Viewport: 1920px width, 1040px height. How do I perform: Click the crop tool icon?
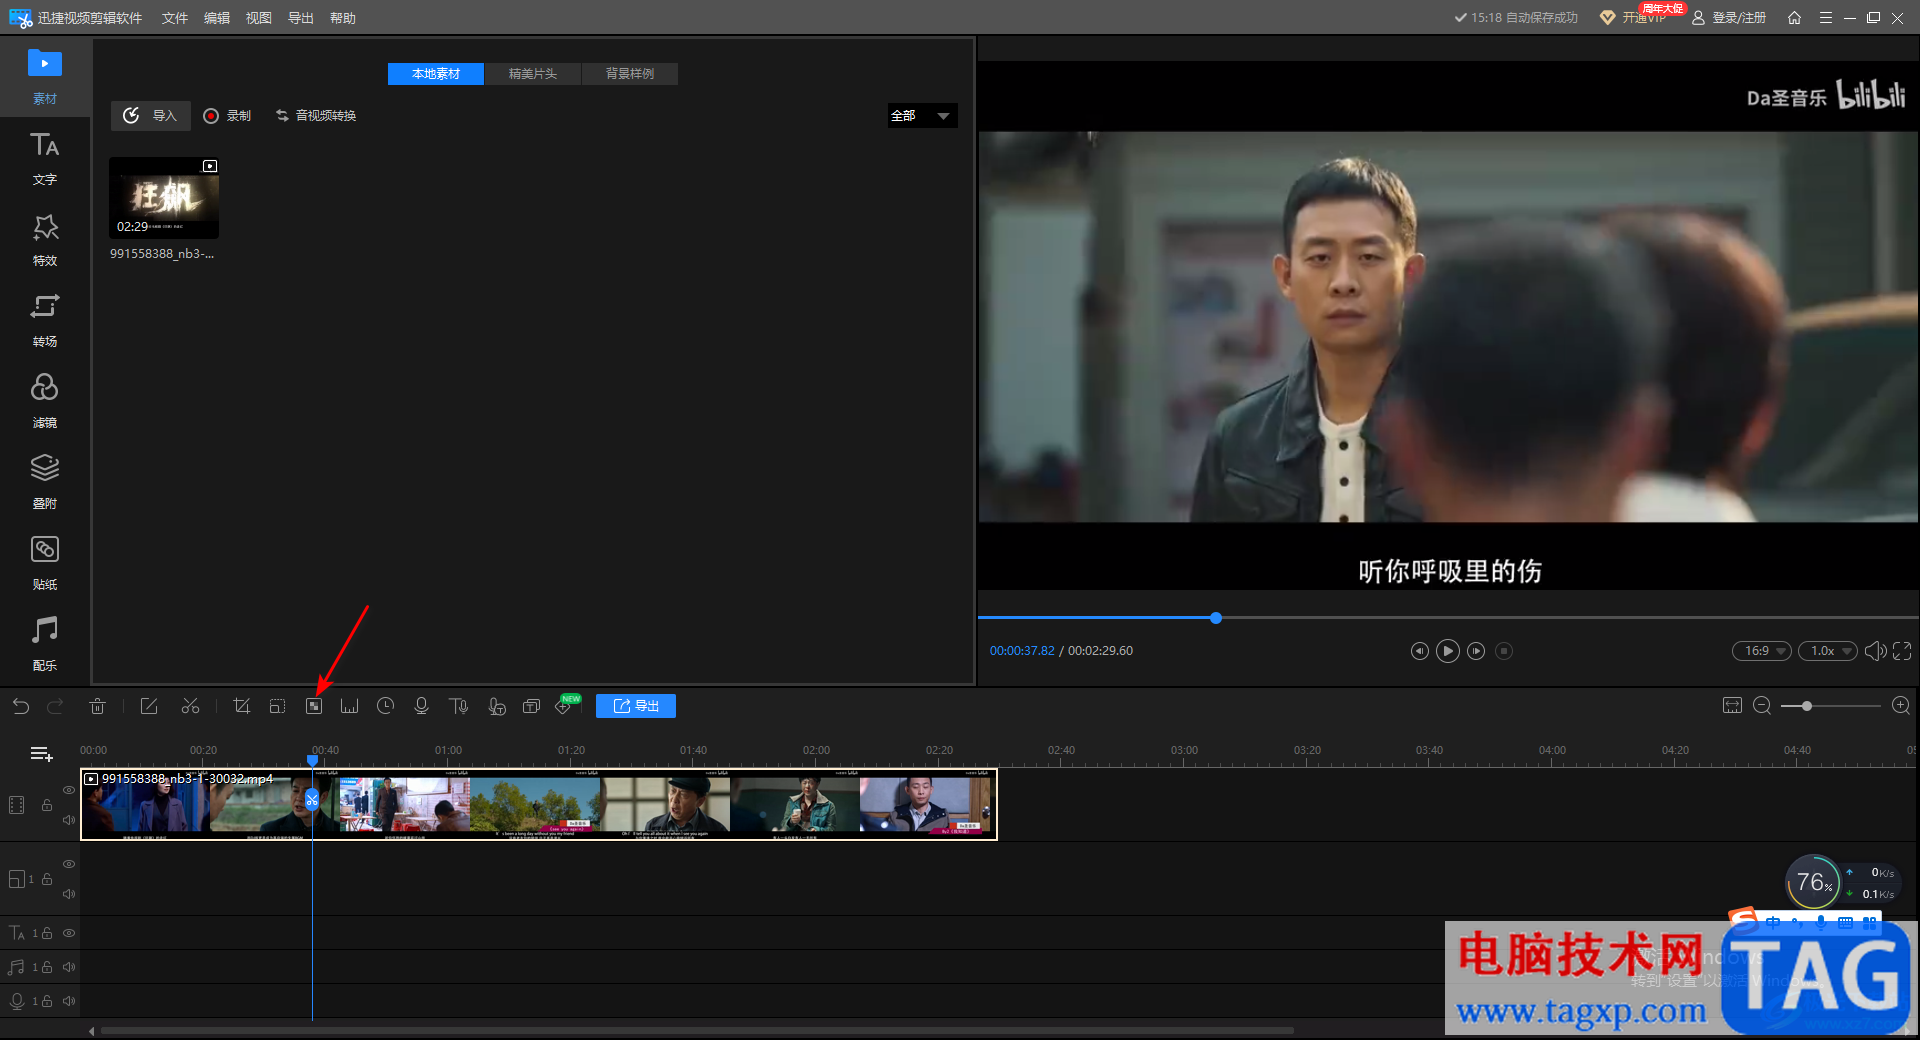(x=241, y=706)
